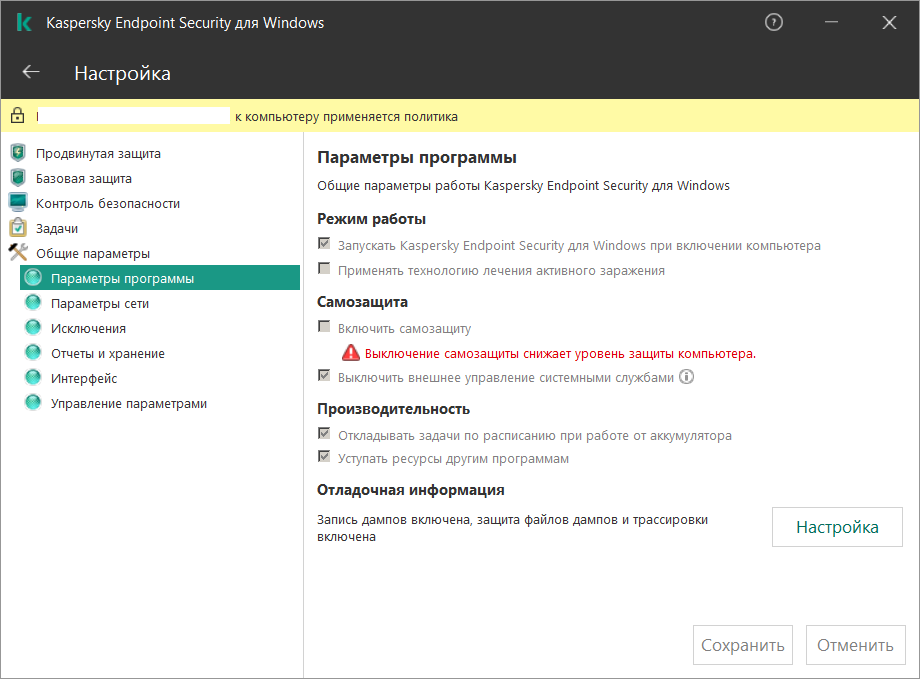Open the Интерфейс settings page
Viewport: 920px width, 679px height.
[x=84, y=378]
